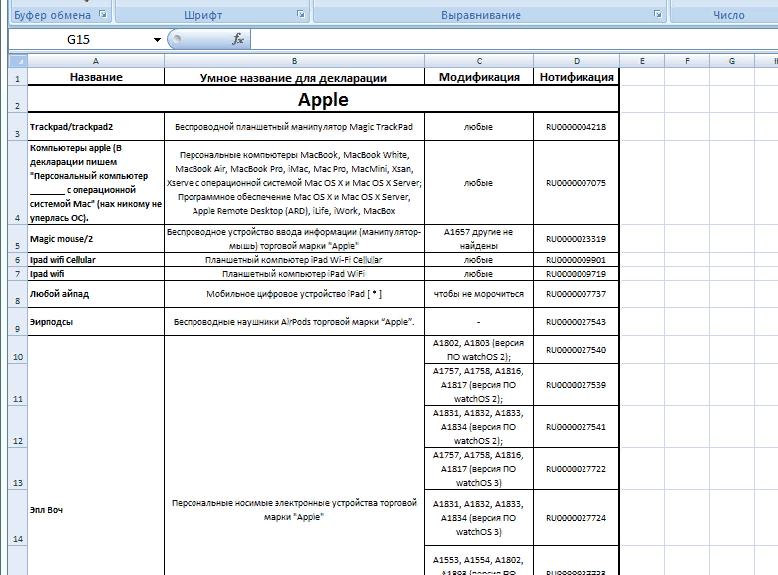
Task: Select column A header
Action: (x=96, y=62)
